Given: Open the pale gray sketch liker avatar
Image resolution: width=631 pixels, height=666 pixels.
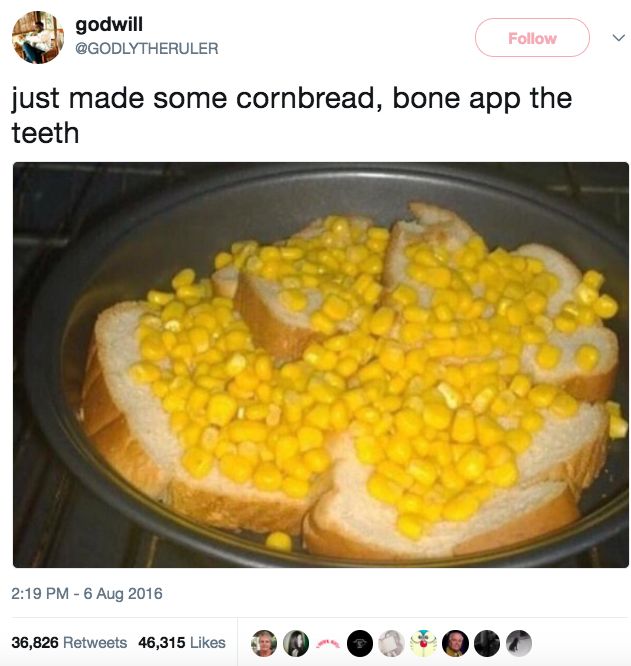Looking at the screenshot, I should click(392, 643).
